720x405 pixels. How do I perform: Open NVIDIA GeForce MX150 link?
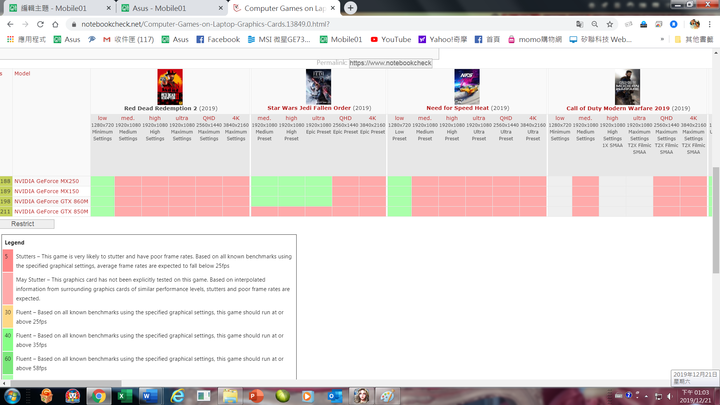(46, 191)
